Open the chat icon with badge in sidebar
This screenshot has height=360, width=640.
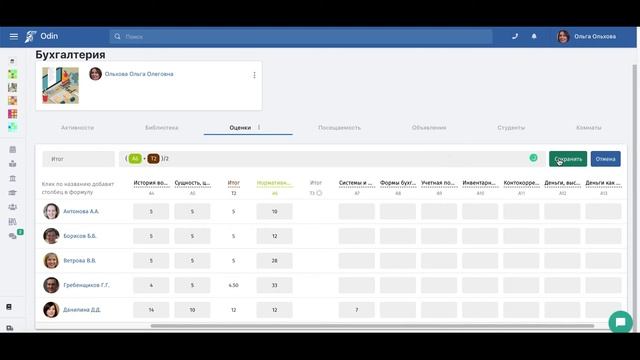(13, 236)
